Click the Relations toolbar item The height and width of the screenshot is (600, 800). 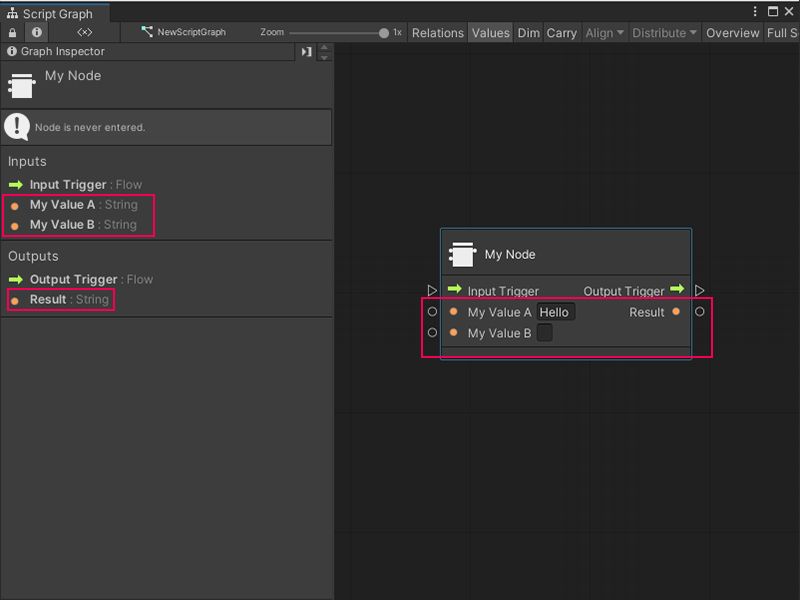click(438, 32)
